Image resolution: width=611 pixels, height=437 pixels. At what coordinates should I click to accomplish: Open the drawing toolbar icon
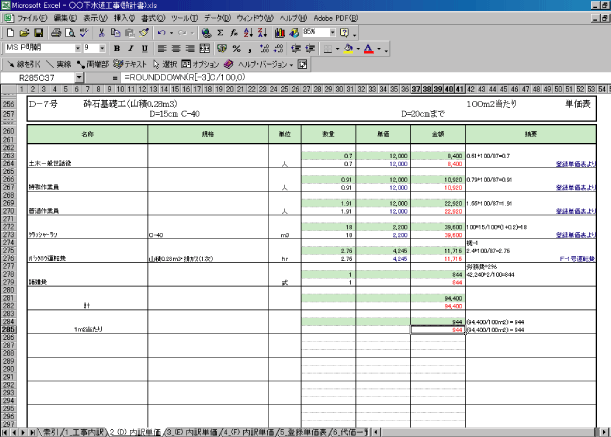click(x=294, y=33)
